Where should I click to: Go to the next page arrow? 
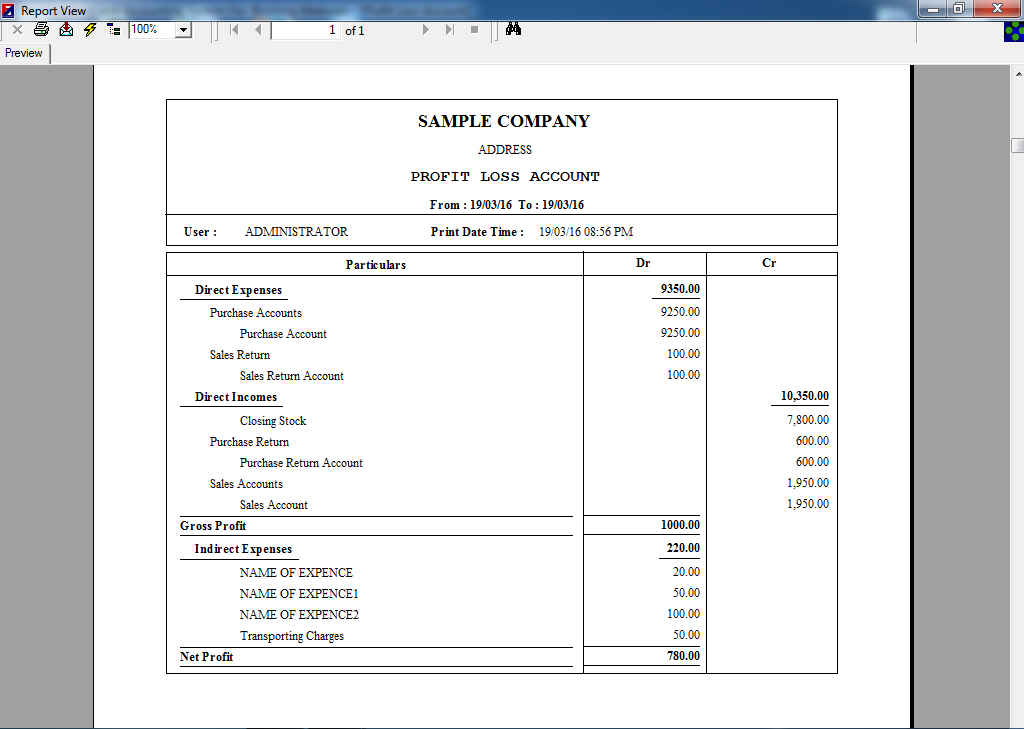pos(426,30)
